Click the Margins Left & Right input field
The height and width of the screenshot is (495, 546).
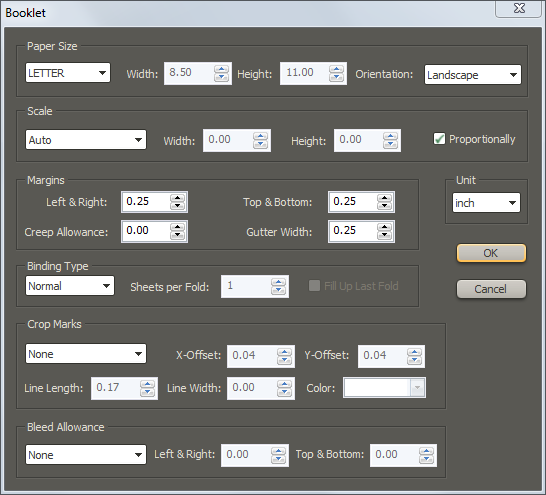point(146,202)
